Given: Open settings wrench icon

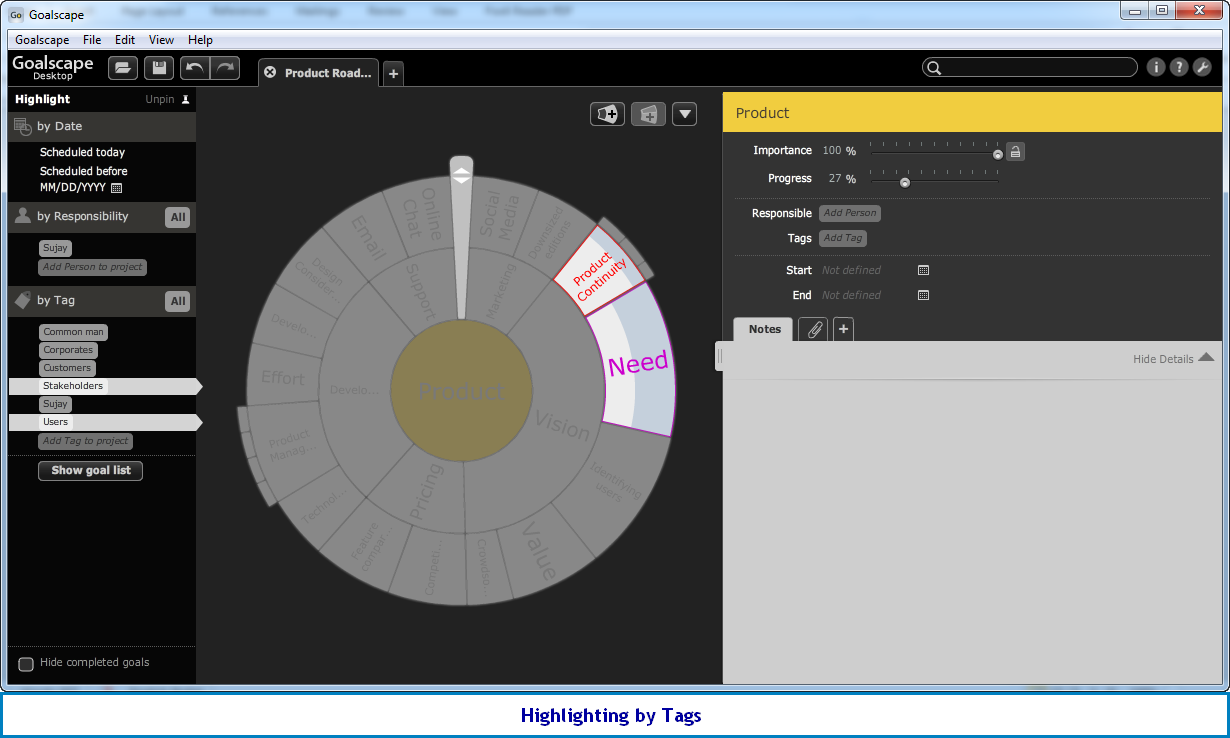Looking at the screenshot, I should (x=1202, y=67).
